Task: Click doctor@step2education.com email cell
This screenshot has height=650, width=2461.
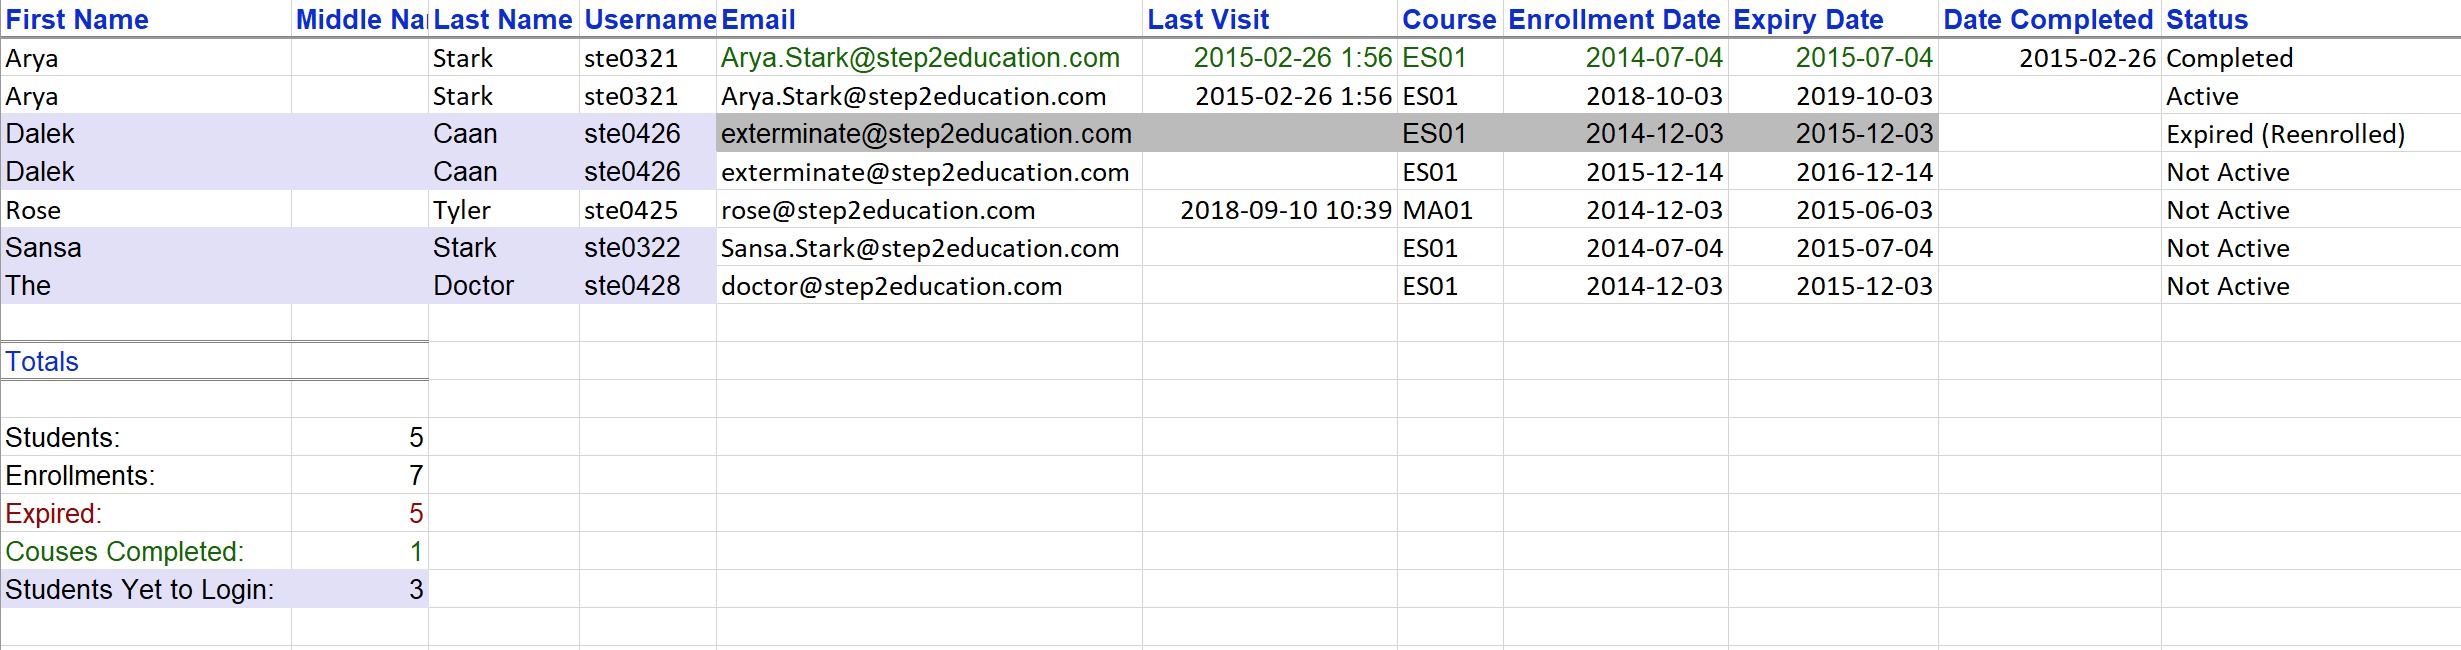Action: tap(891, 287)
